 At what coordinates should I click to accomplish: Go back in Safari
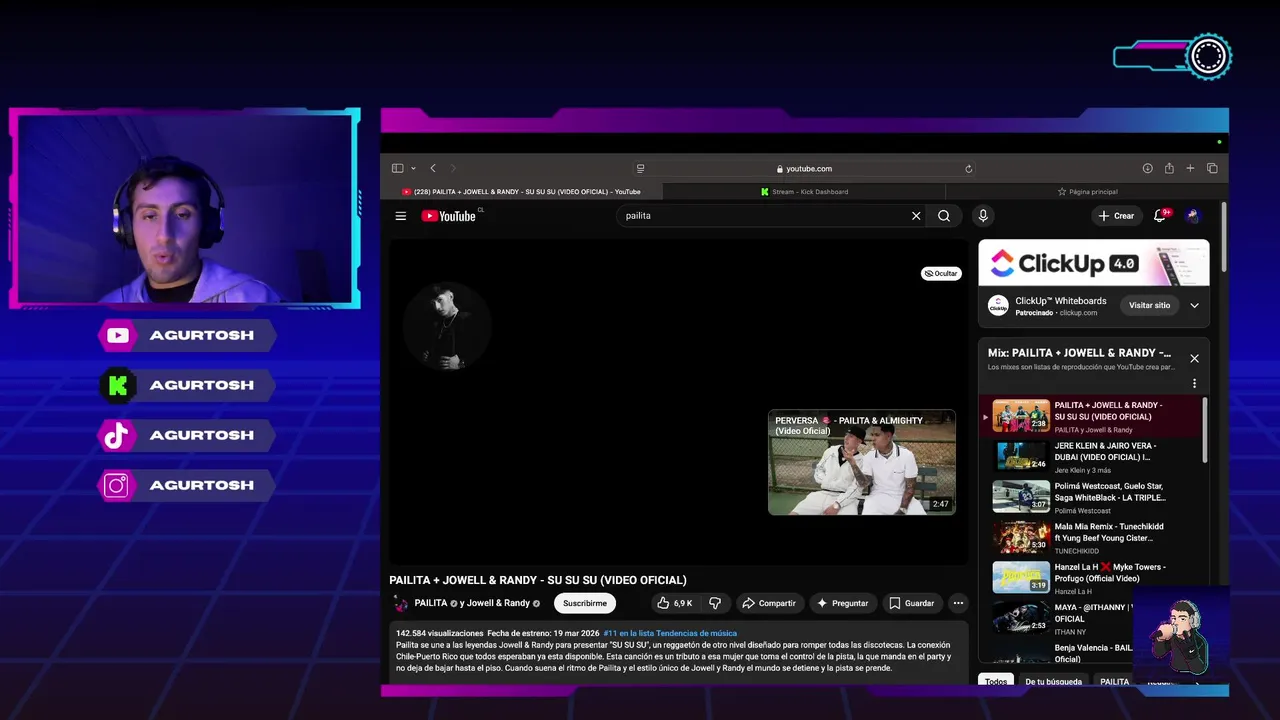point(433,168)
